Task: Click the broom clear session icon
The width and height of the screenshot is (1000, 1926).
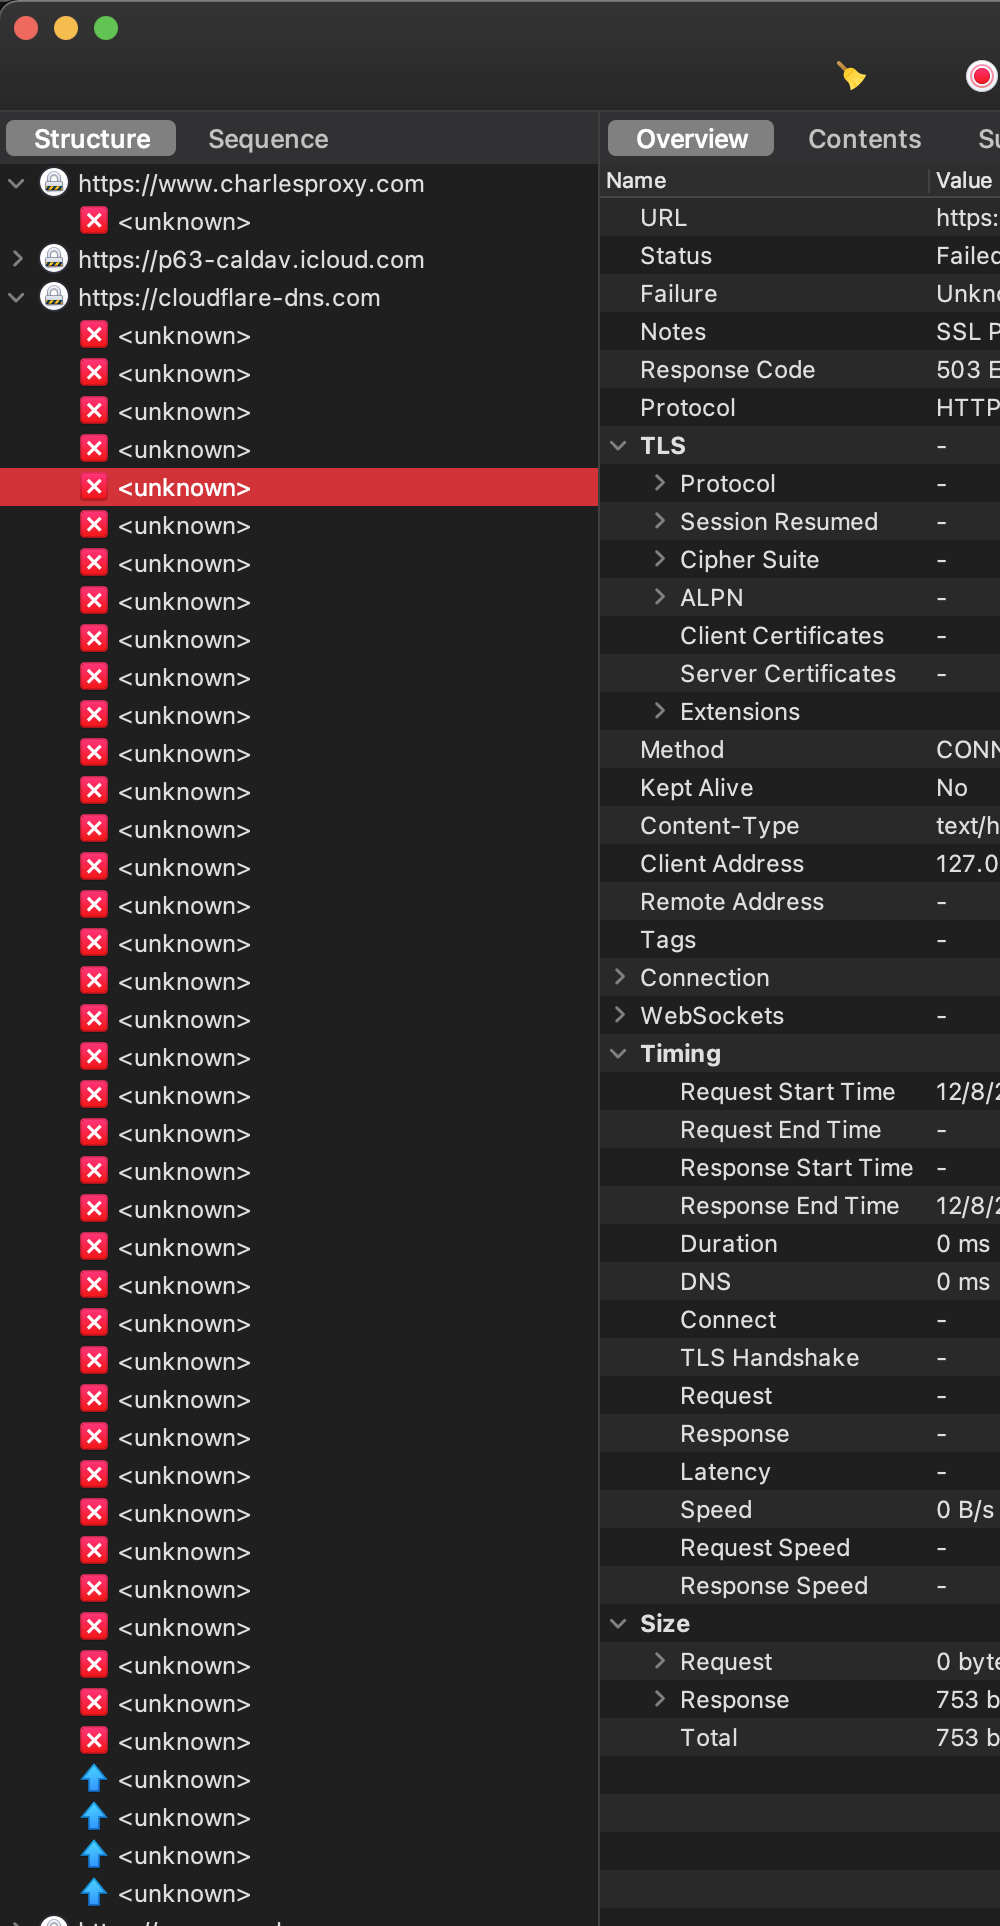Action: (851, 75)
